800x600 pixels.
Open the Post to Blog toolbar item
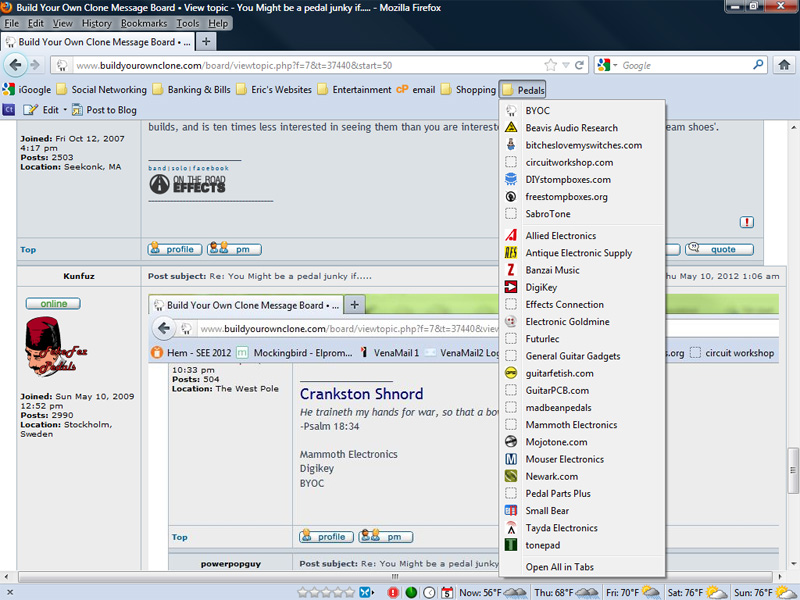[x=105, y=110]
